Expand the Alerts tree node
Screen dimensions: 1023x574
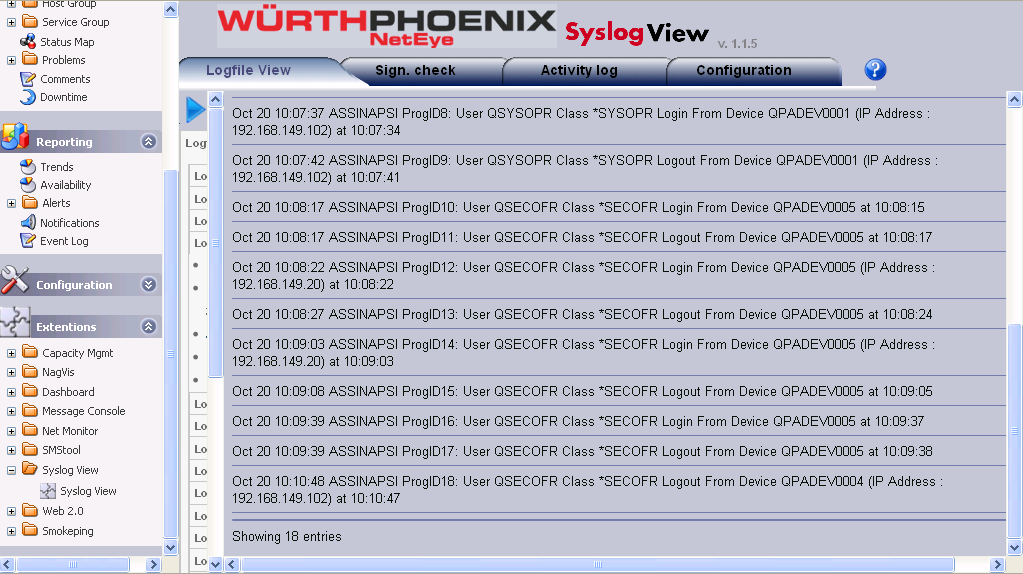(x=11, y=204)
